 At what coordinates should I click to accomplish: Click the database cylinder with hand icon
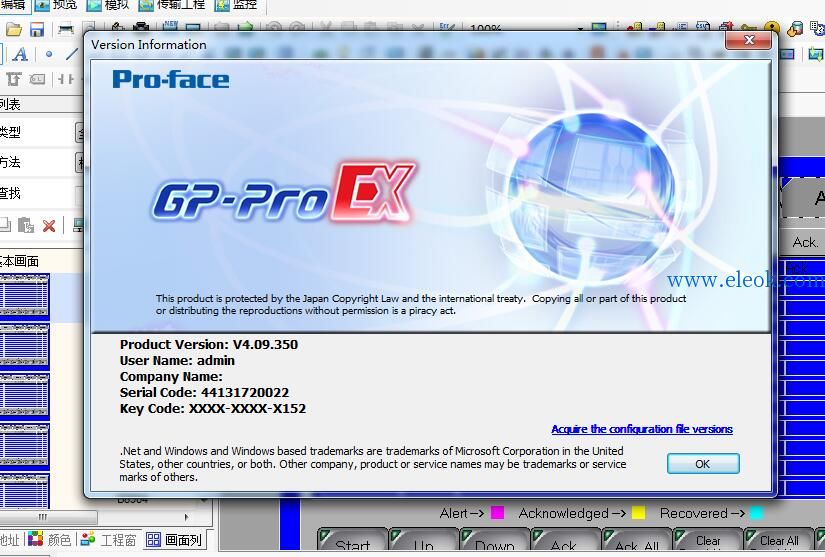click(x=795, y=28)
